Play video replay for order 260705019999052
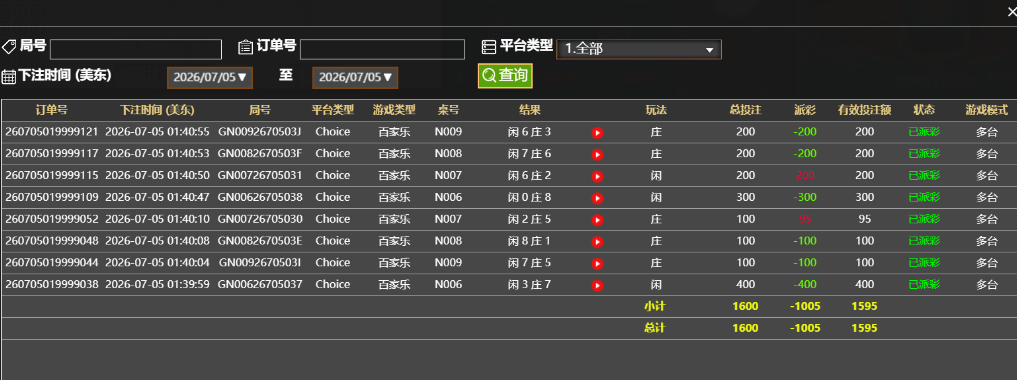 [x=597, y=220]
